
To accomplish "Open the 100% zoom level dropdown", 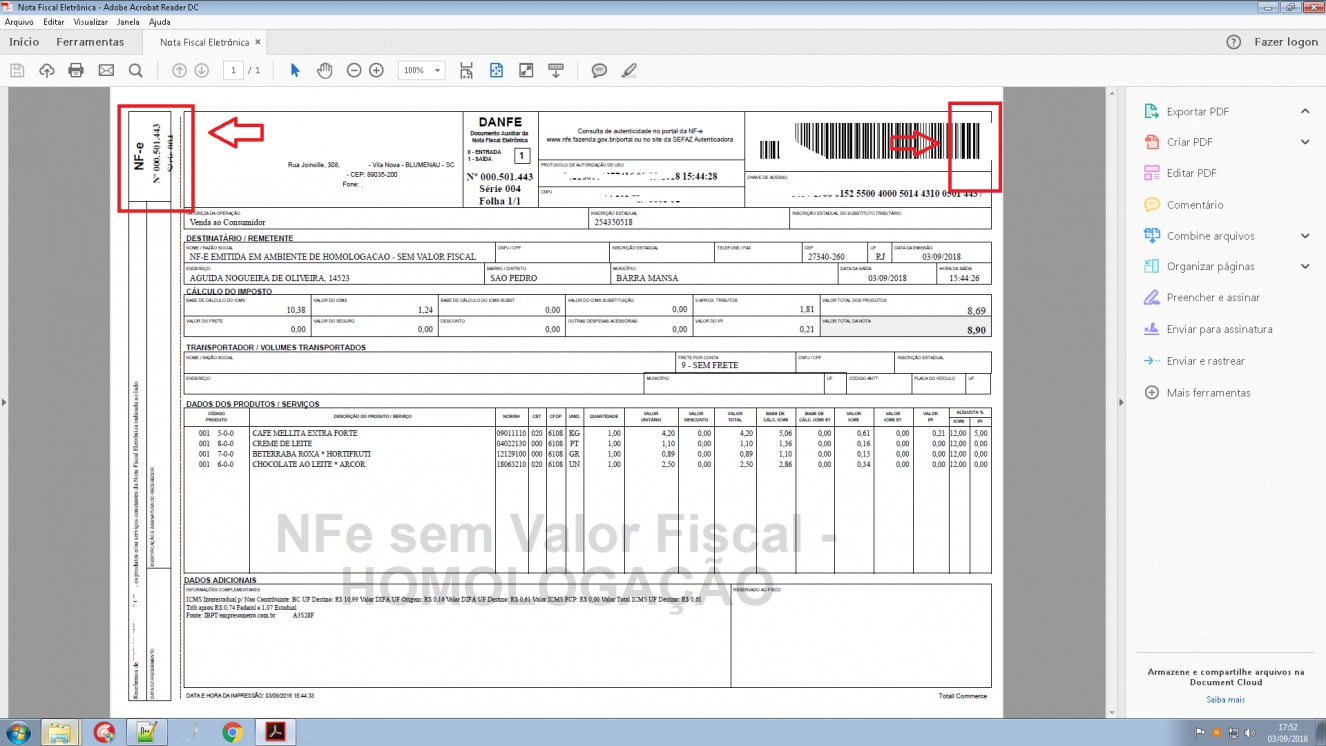I will point(423,70).
